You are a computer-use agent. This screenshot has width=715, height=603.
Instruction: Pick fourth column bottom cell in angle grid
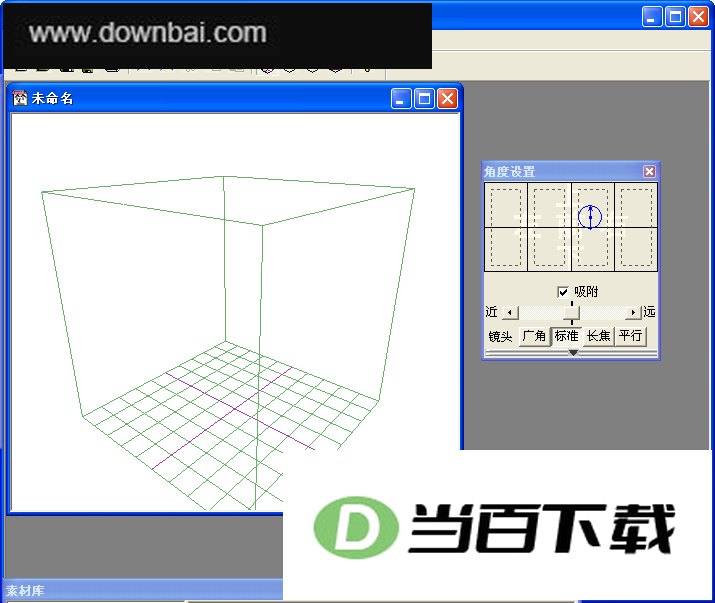point(636,250)
